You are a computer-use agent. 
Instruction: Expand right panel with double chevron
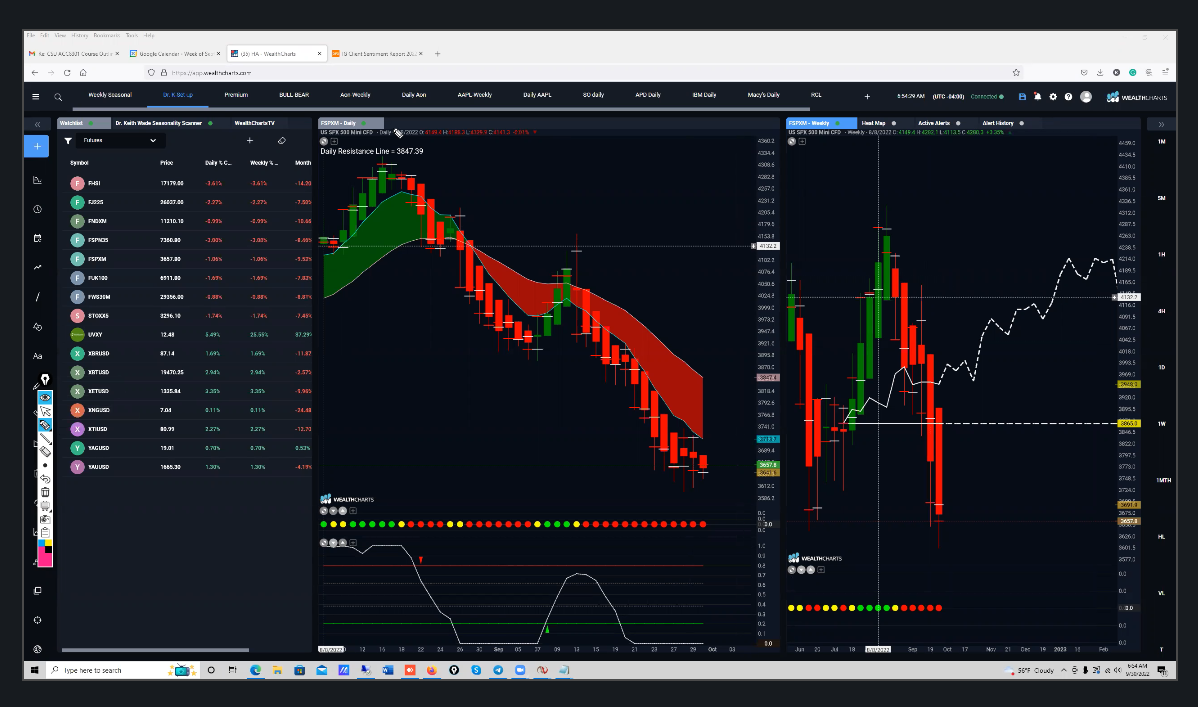[1161, 124]
